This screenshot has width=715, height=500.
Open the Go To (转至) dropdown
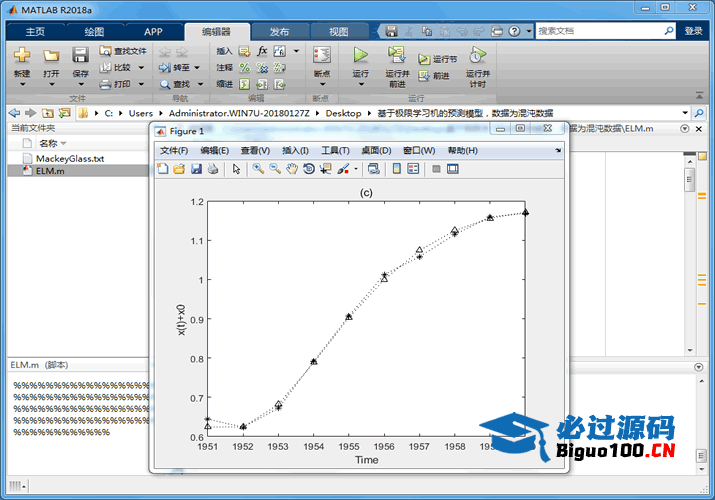coord(197,67)
